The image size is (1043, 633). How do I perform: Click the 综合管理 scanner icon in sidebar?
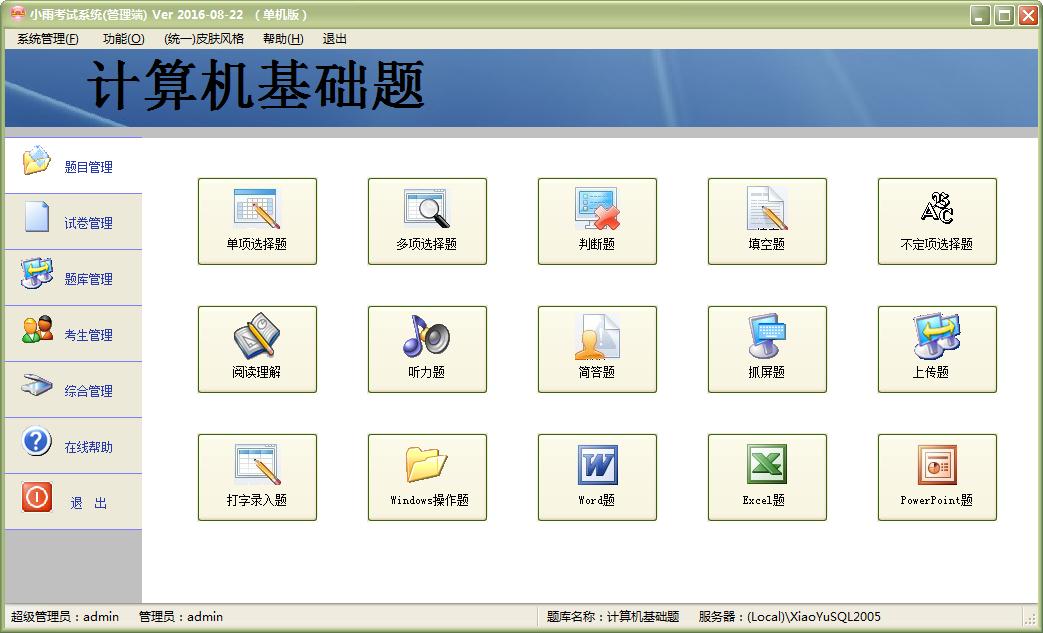point(37,385)
